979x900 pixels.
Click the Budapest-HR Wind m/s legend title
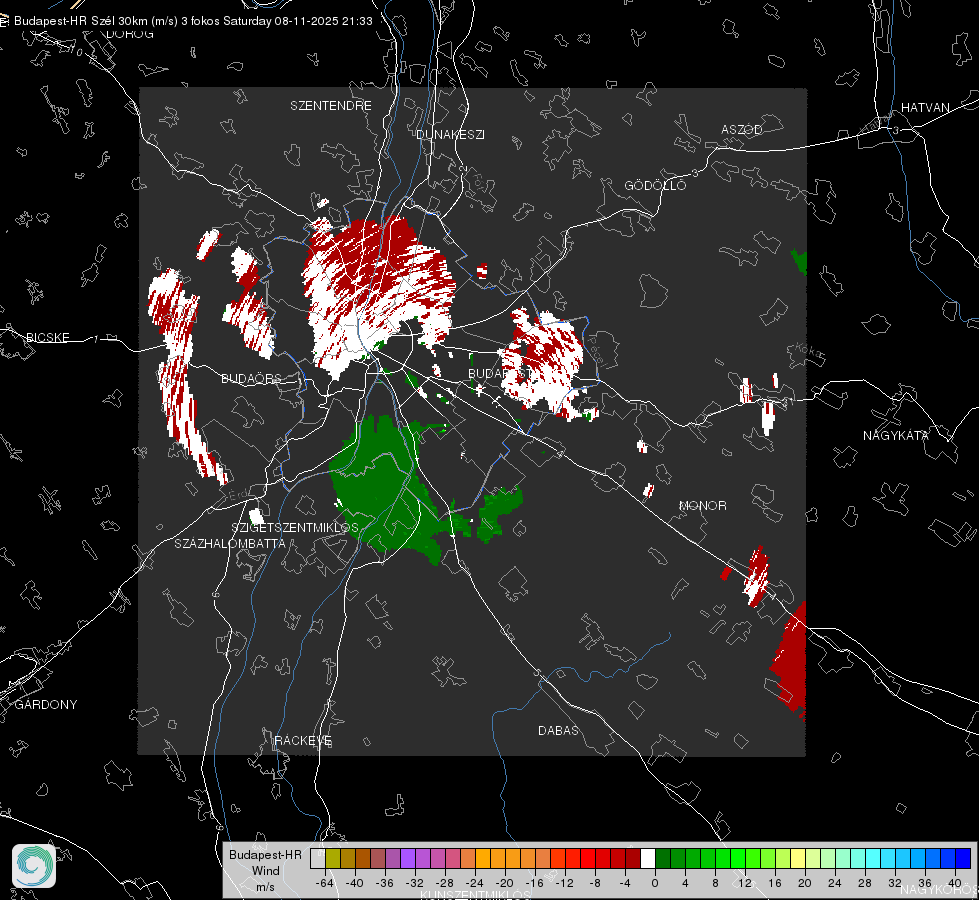click(265, 871)
